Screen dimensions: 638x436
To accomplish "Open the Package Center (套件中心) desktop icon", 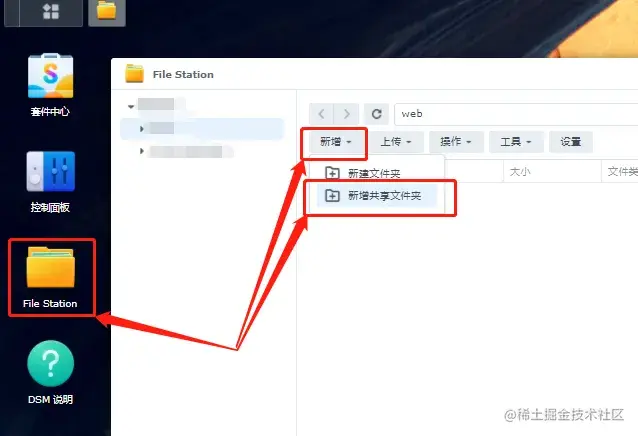I will pyautogui.click(x=50, y=85).
